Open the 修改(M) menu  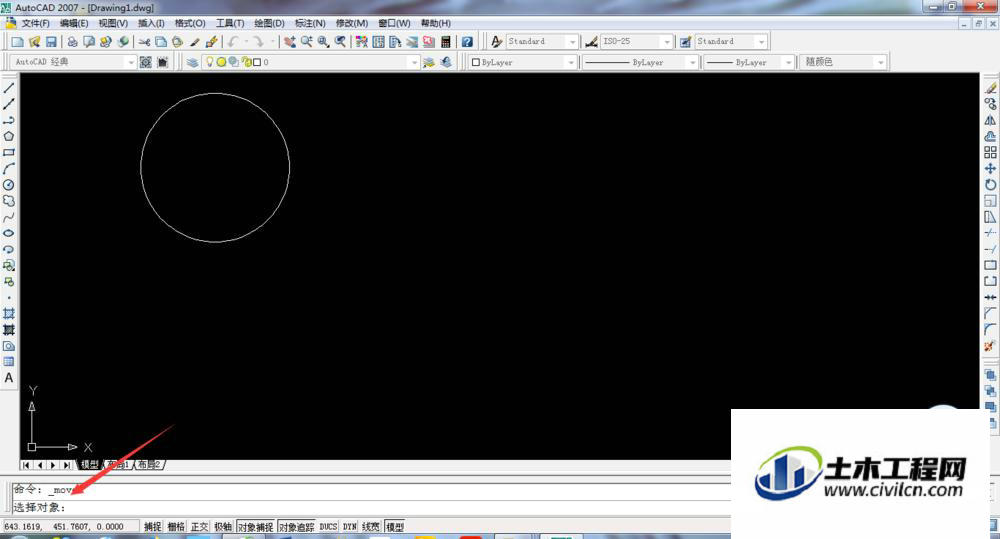tap(351, 23)
